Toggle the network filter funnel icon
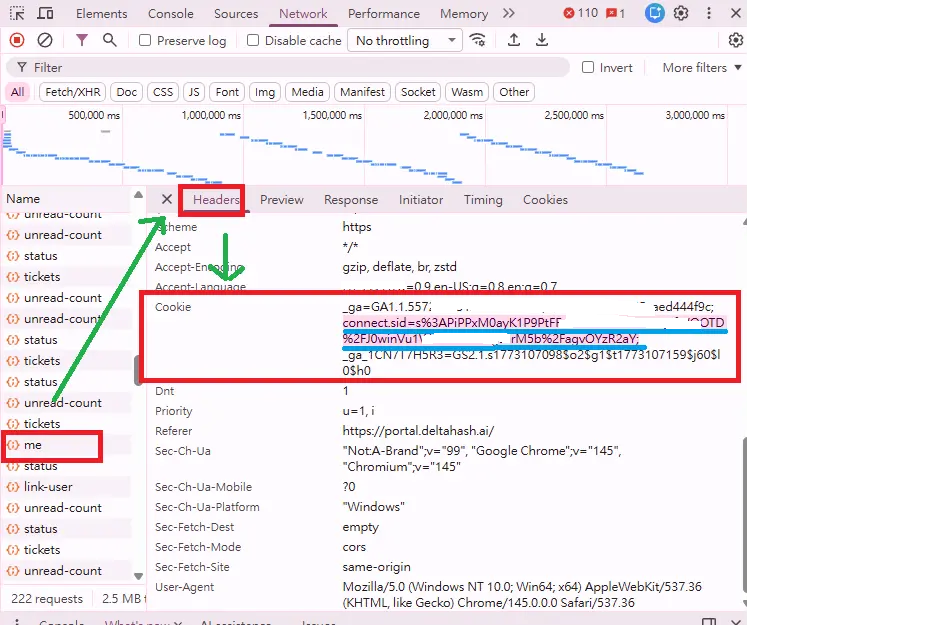Viewport: 934px width, 625px height. click(82, 40)
